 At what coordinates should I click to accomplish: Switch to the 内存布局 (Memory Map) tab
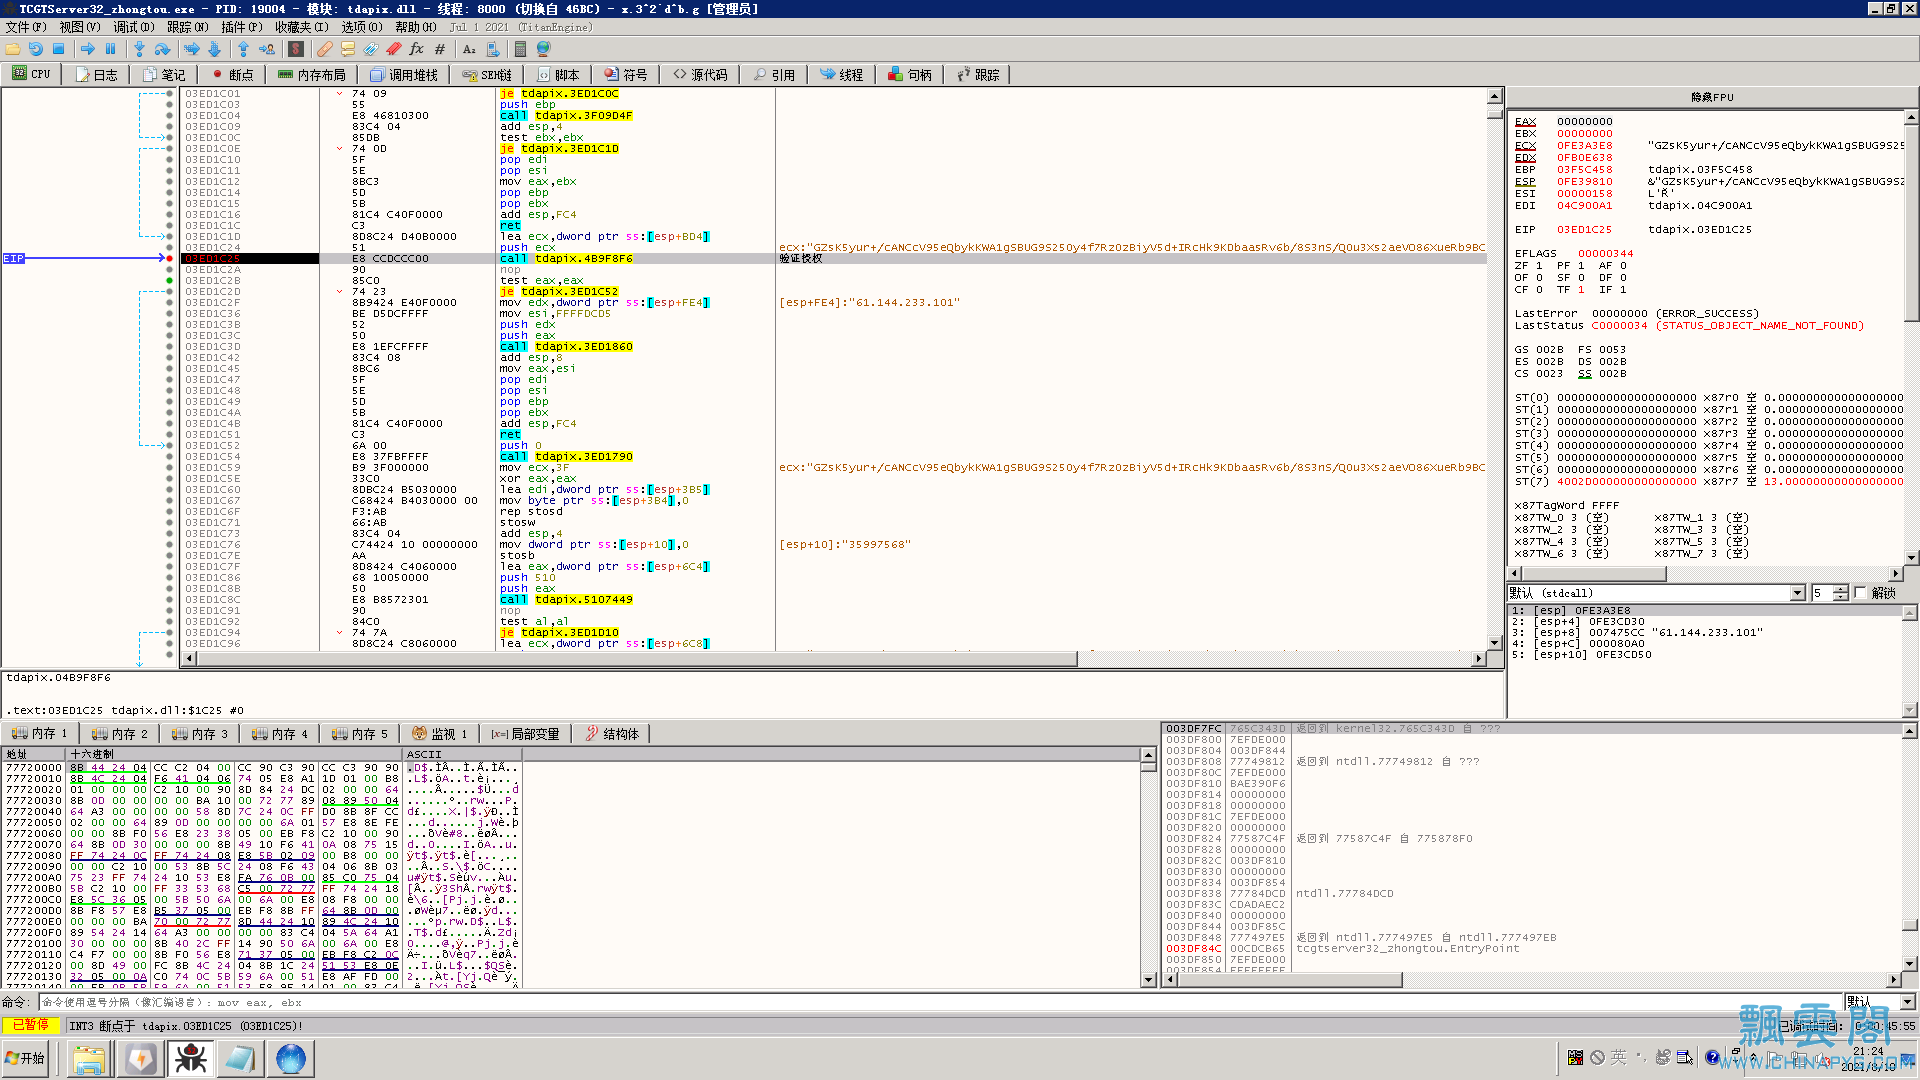click(x=312, y=75)
